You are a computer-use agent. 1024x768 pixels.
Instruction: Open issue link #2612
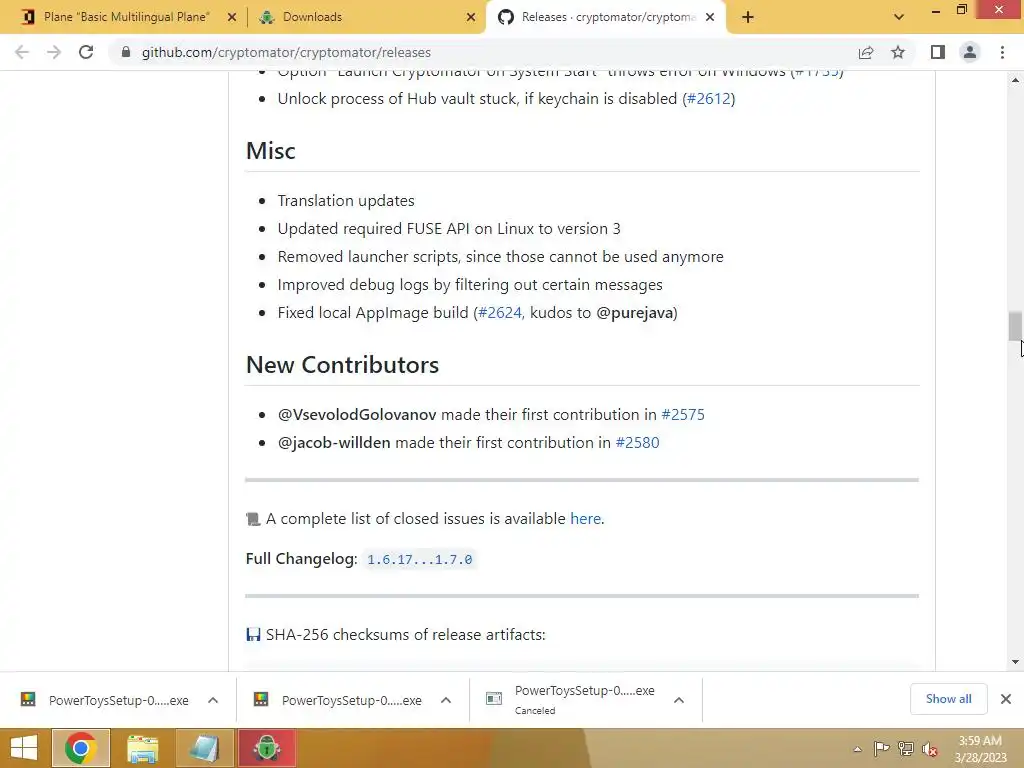pyautogui.click(x=709, y=99)
